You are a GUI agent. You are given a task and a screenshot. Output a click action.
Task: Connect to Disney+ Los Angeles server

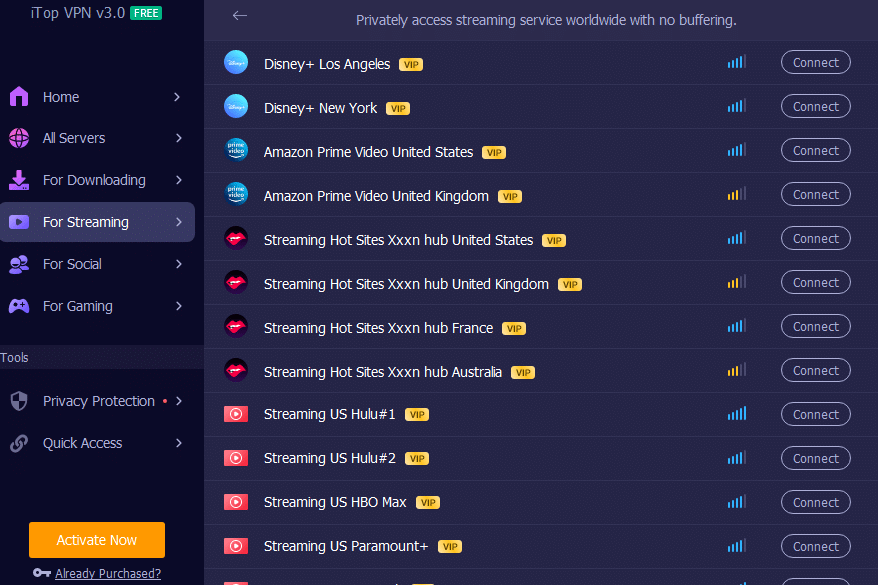click(815, 62)
